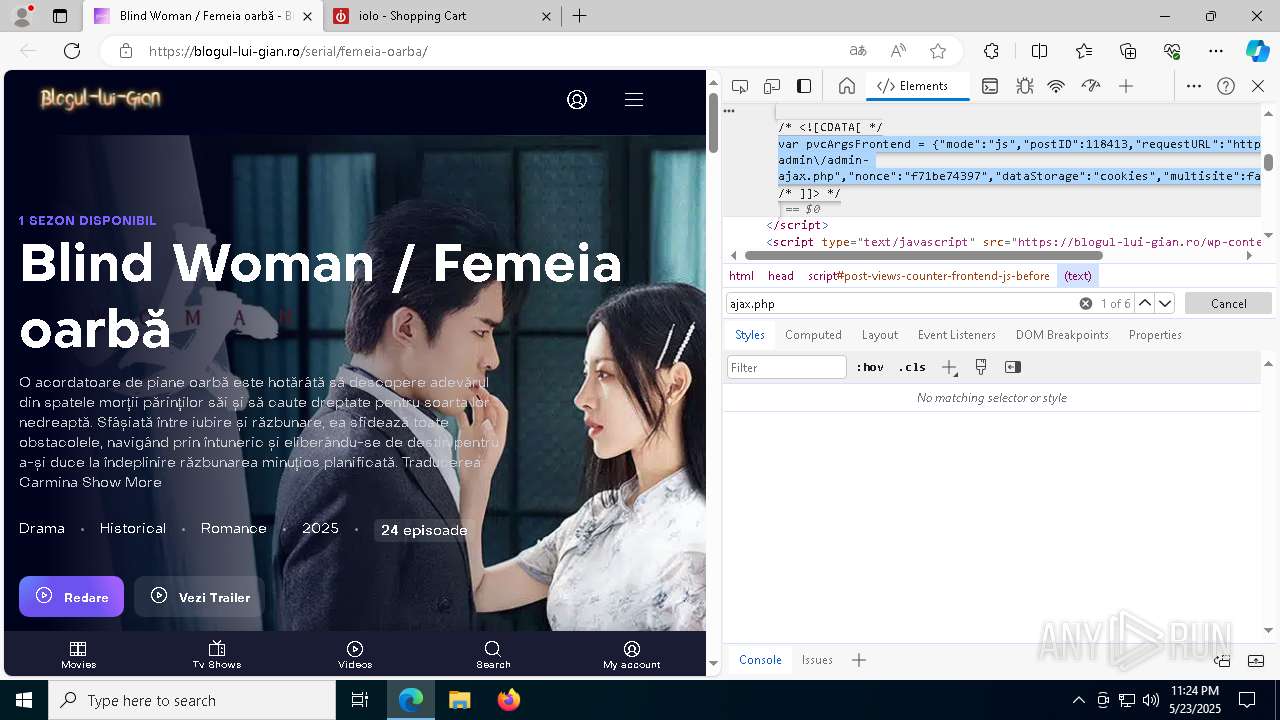Select the head breadcrumb
The image size is (1280, 720).
pos(781,276)
